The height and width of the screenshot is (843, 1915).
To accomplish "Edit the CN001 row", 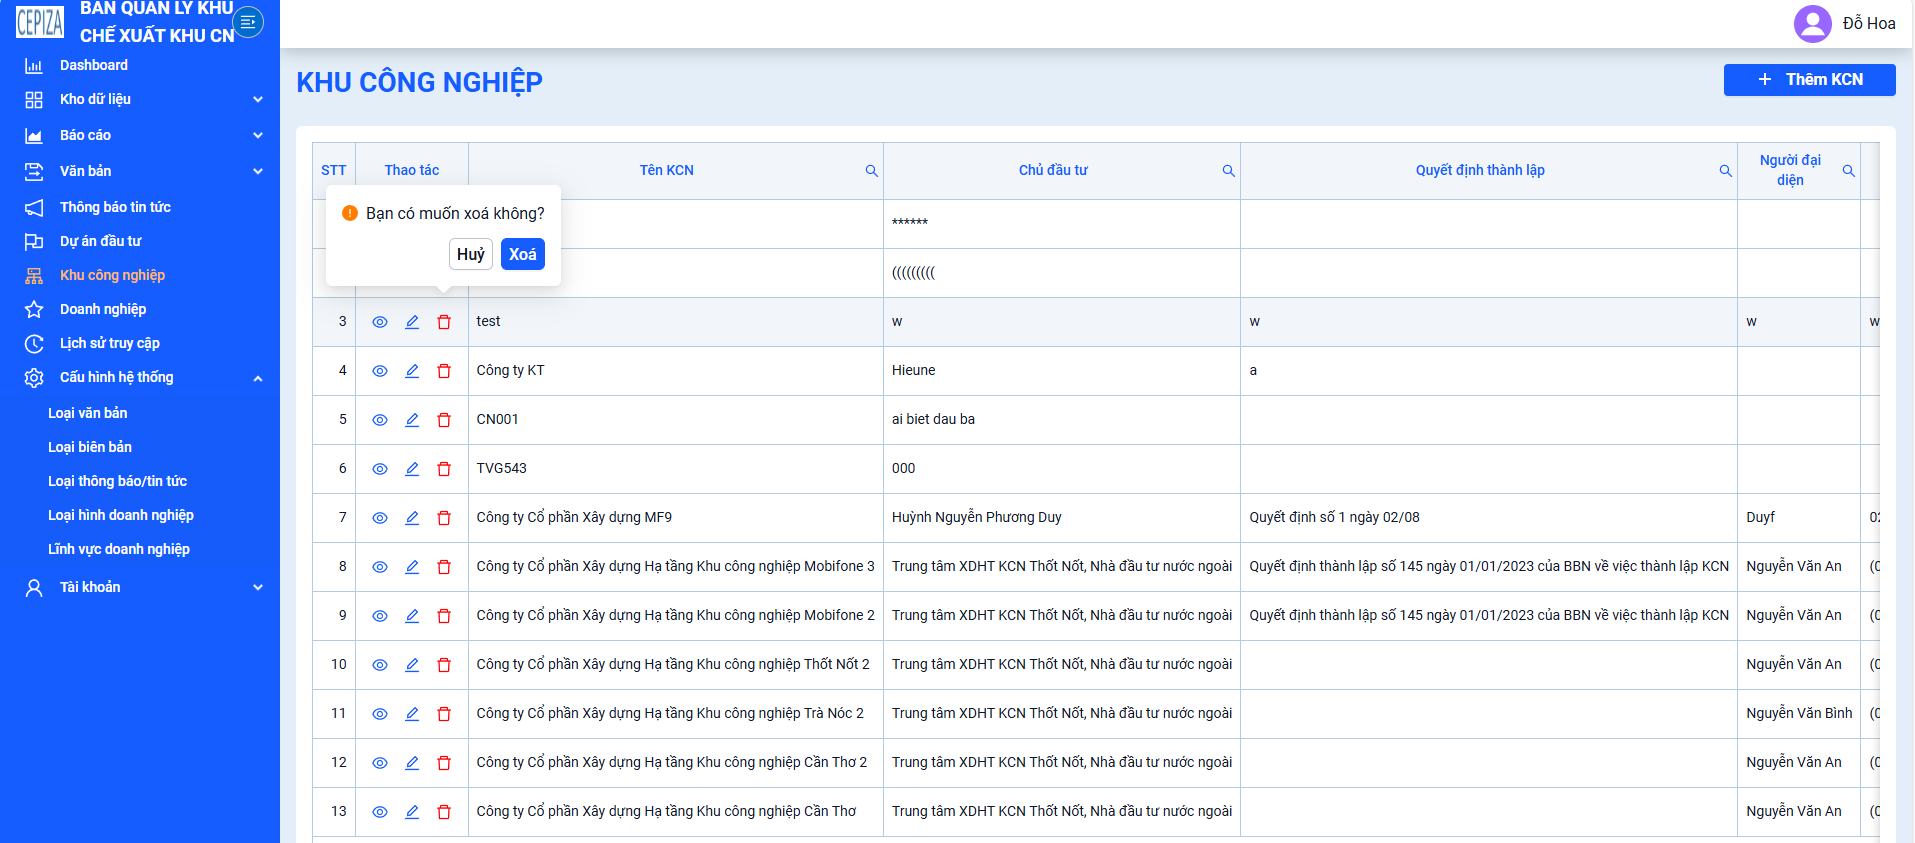I will click(412, 420).
